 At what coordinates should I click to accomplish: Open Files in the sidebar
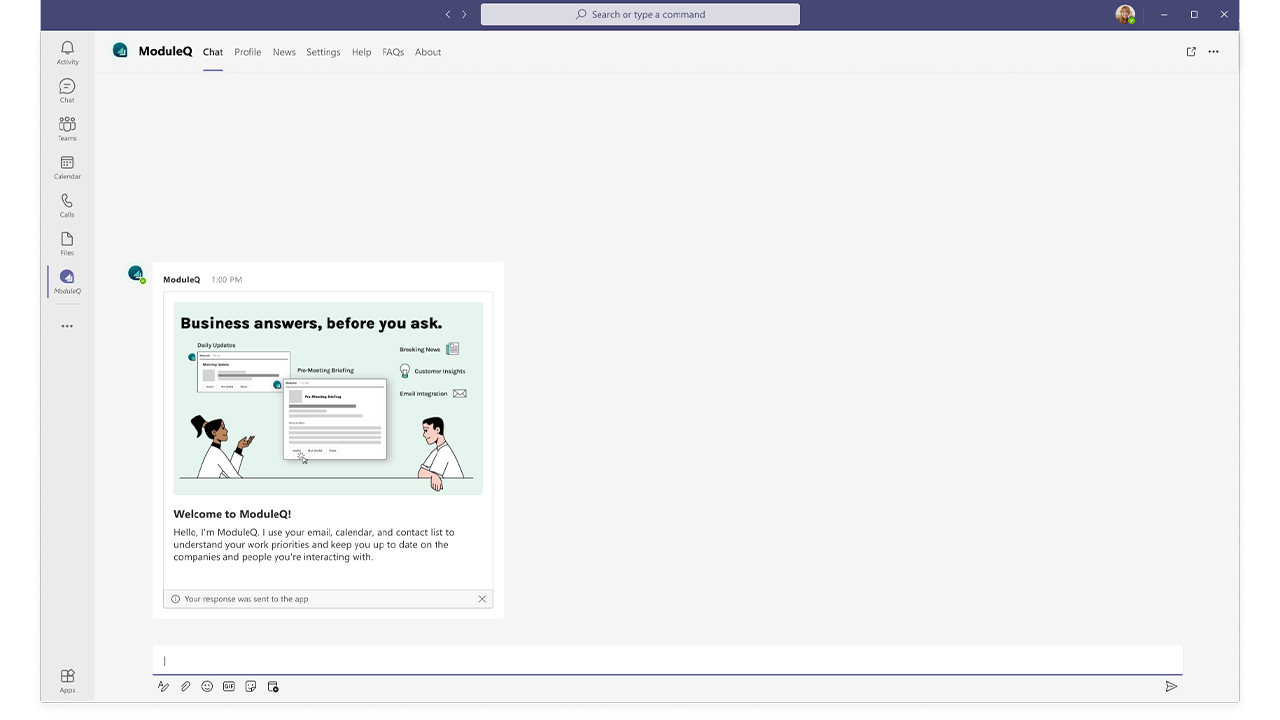(x=67, y=243)
